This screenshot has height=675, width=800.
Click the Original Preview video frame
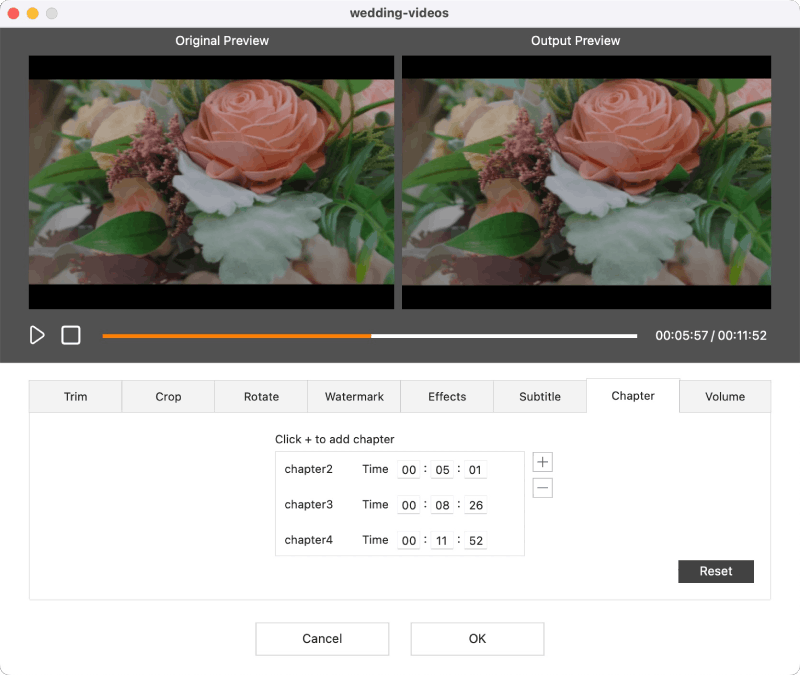tap(211, 182)
